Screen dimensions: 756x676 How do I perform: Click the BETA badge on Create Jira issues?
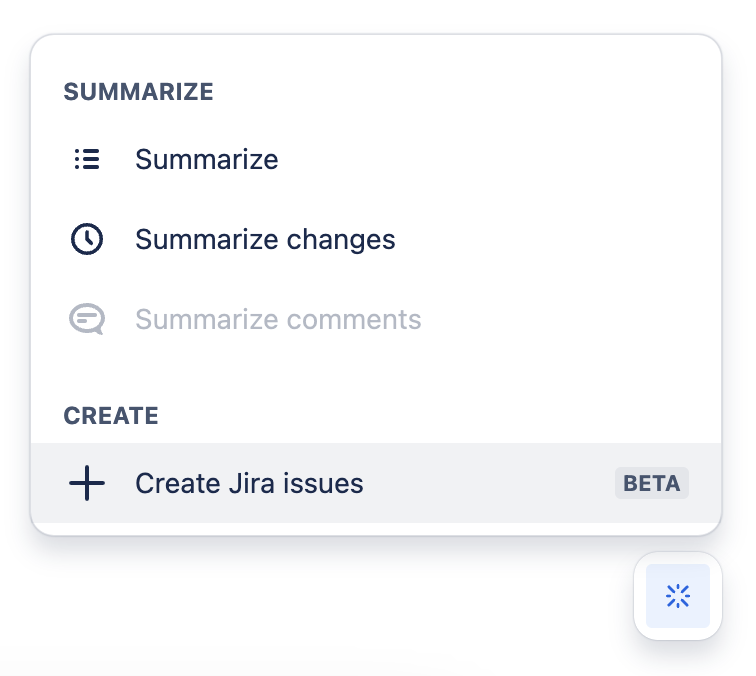tap(651, 484)
